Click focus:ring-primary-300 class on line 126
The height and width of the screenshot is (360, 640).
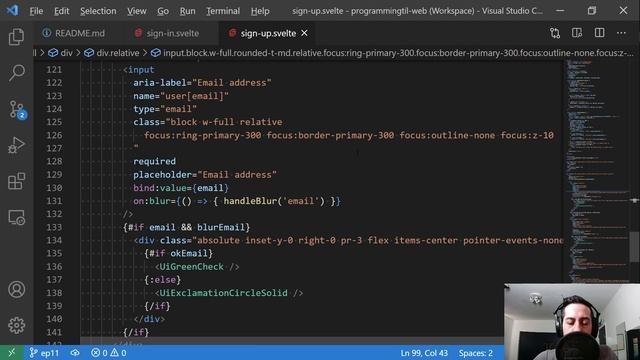click(x=202, y=135)
